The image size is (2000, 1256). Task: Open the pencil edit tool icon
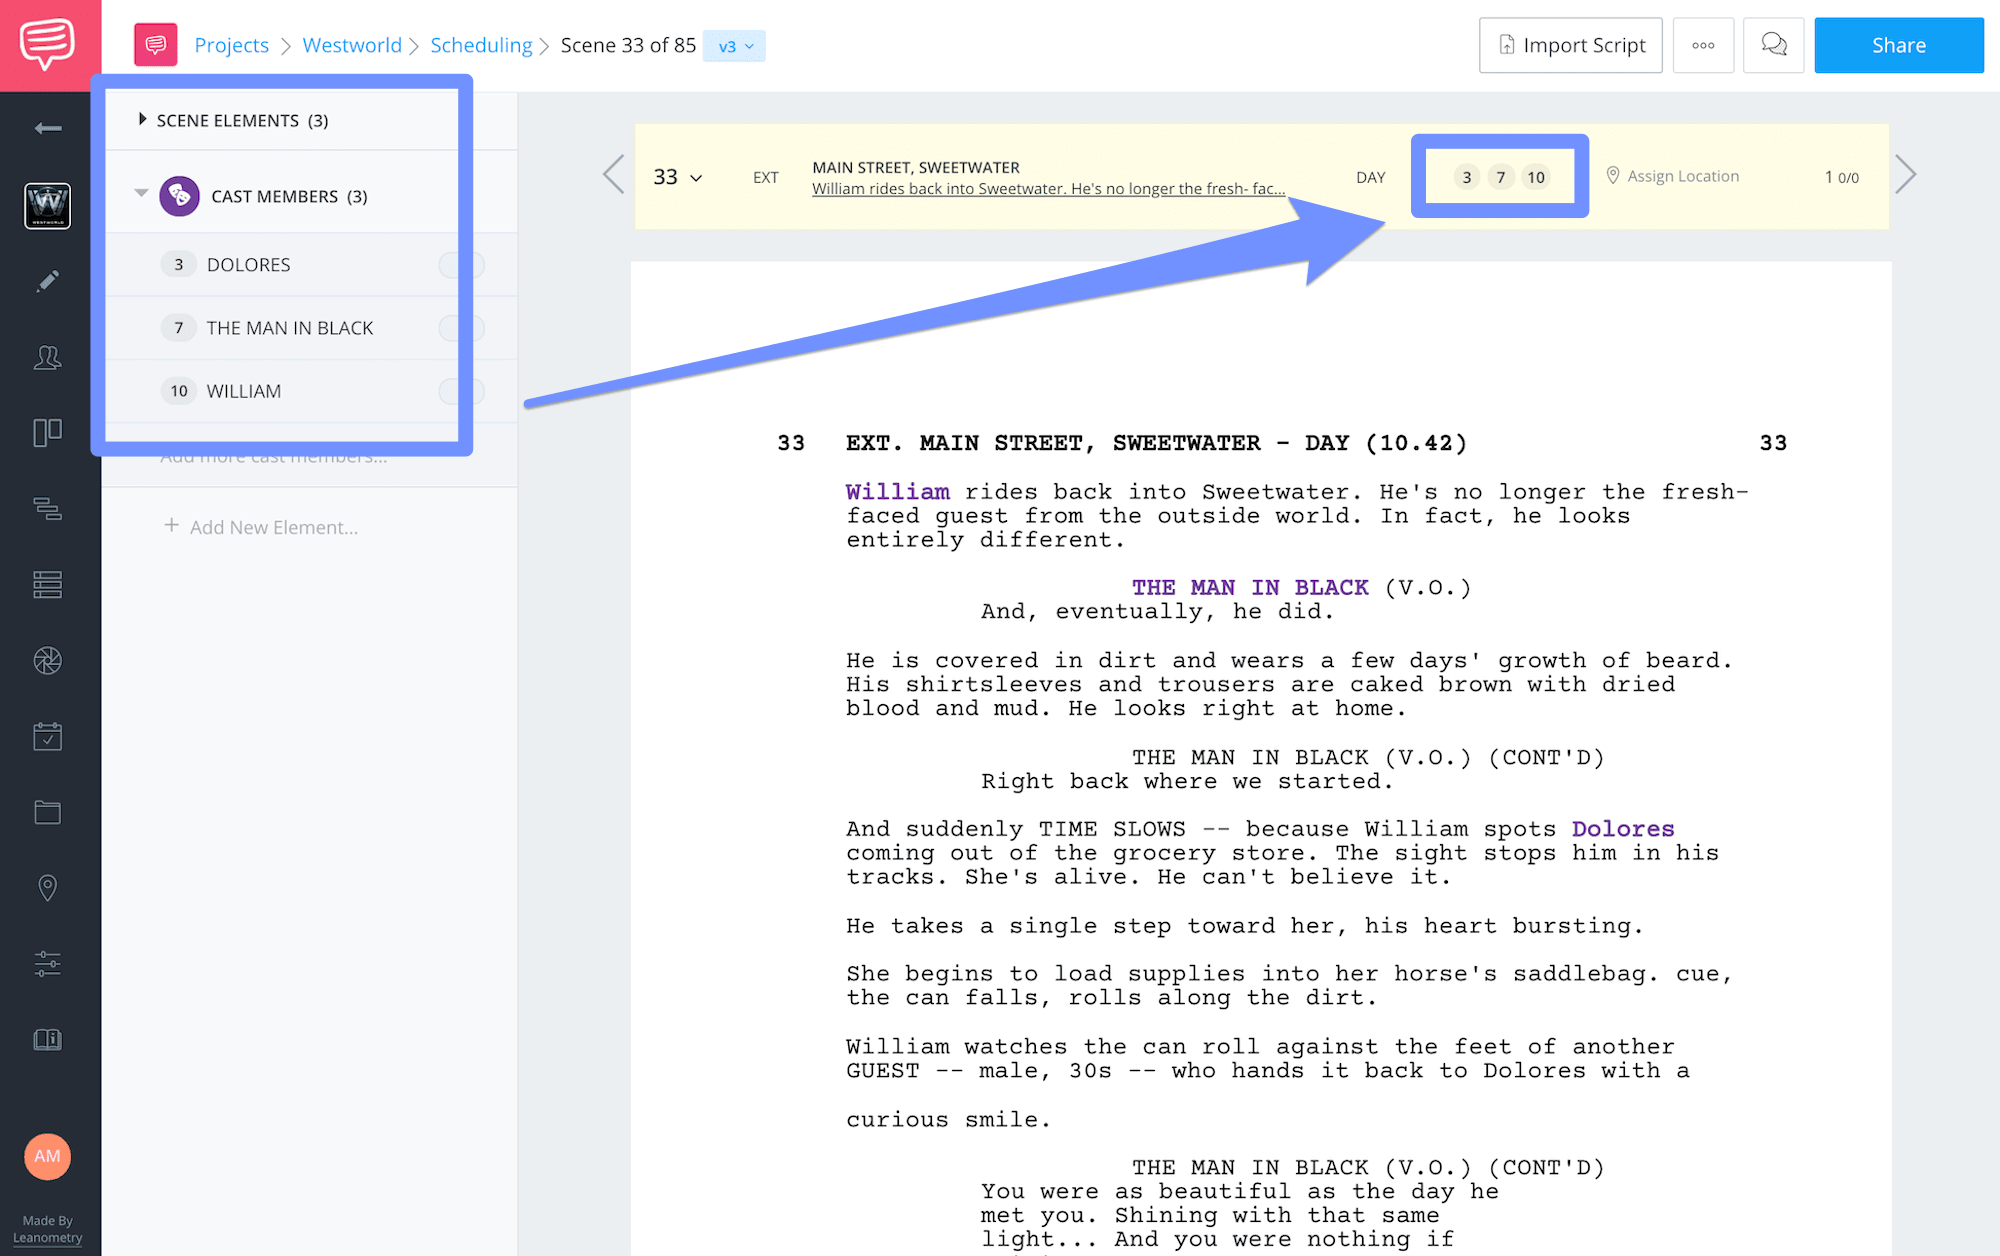tap(48, 281)
